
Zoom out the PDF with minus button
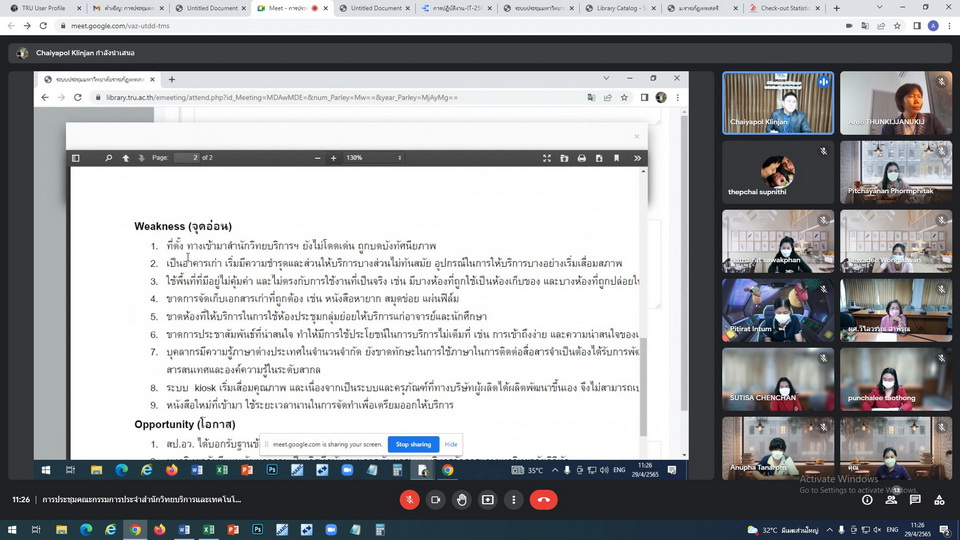[x=317, y=158]
